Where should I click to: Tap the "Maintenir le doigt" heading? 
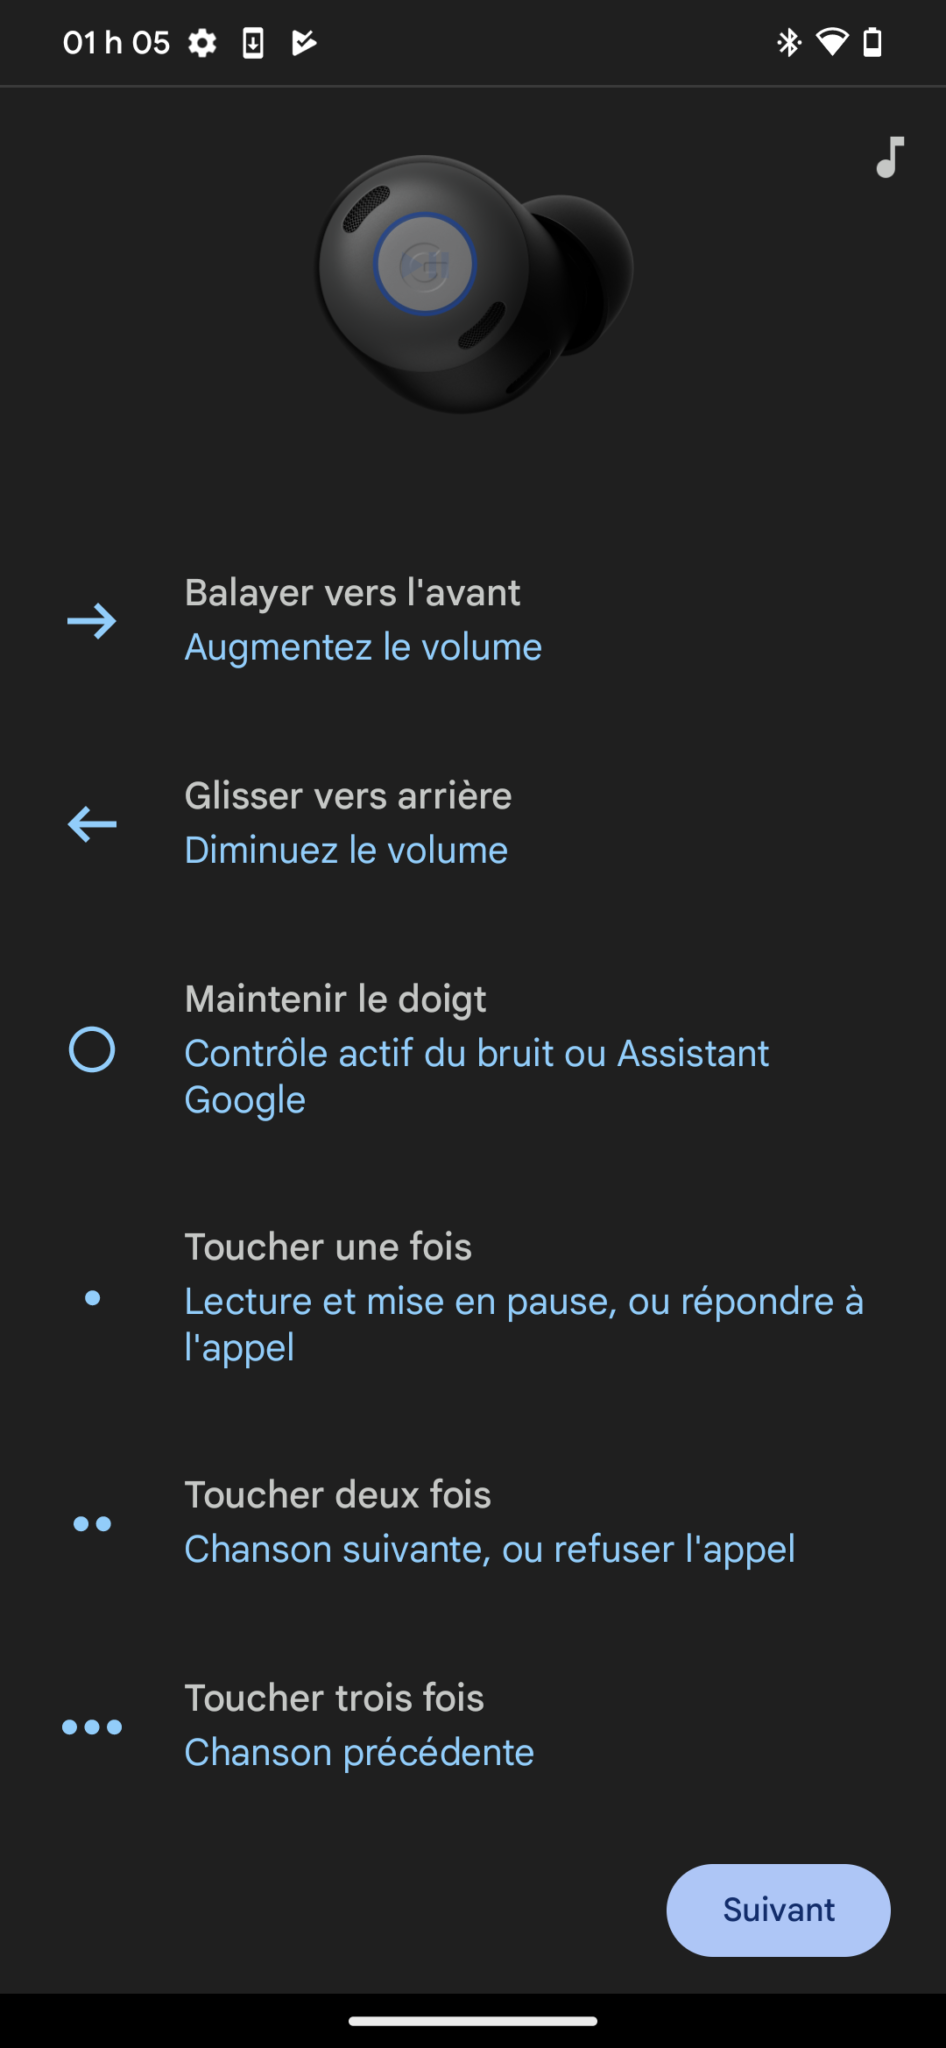335,999
